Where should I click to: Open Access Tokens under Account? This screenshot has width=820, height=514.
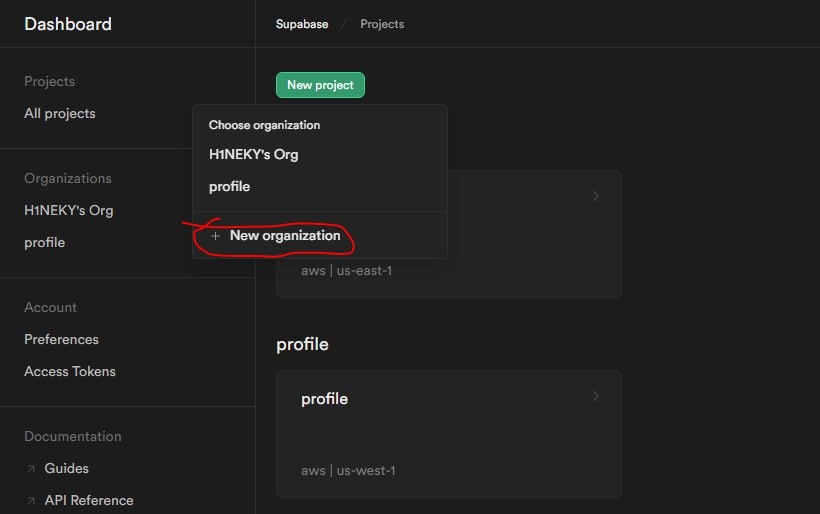pos(70,371)
